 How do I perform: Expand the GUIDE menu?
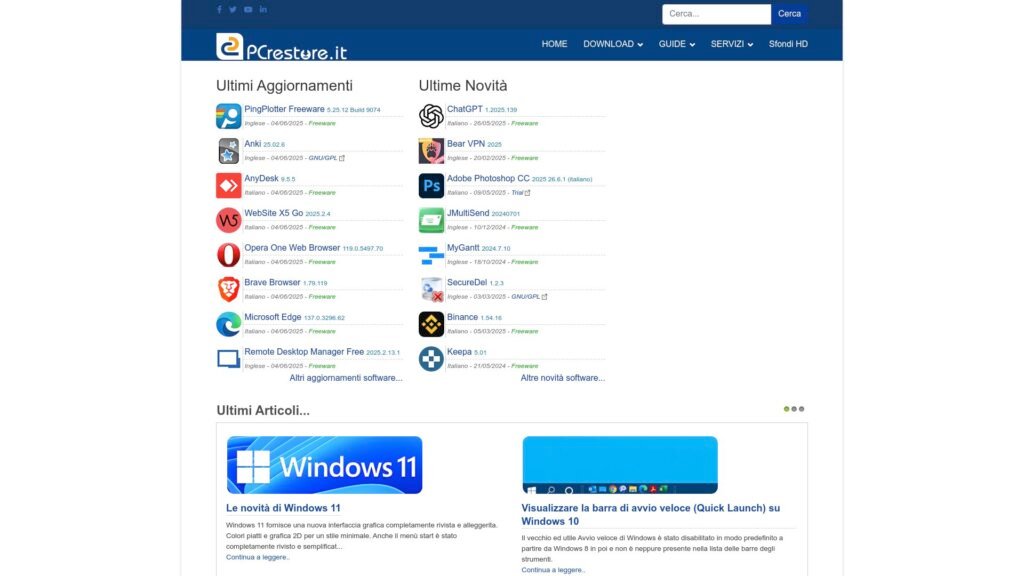coord(677,44)
